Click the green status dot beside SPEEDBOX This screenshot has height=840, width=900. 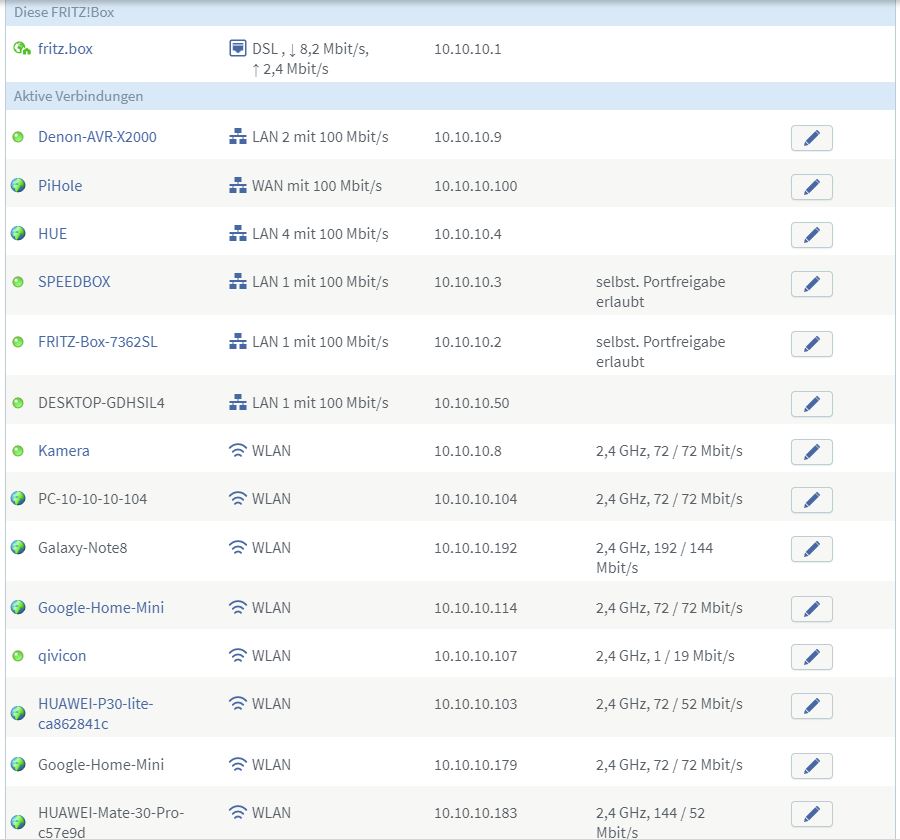pos(18,282)
